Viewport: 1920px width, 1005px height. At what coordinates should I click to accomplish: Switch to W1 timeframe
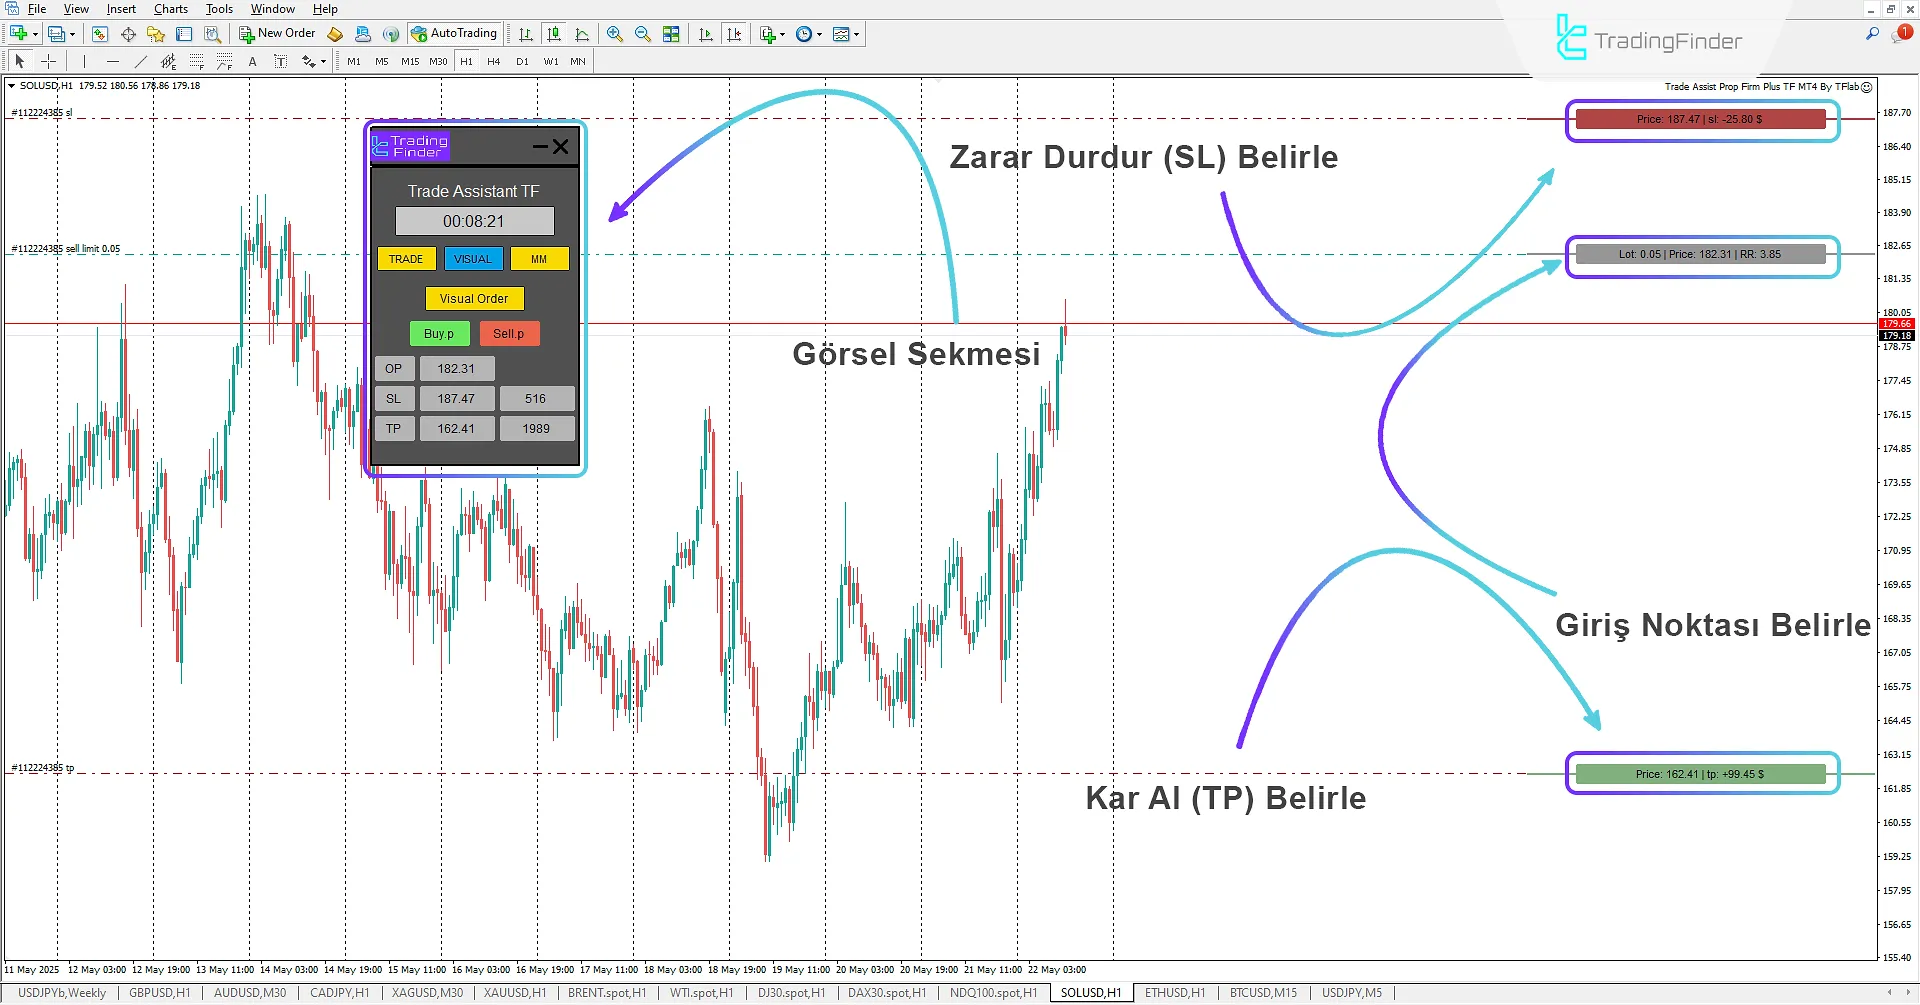click(551, 61)
